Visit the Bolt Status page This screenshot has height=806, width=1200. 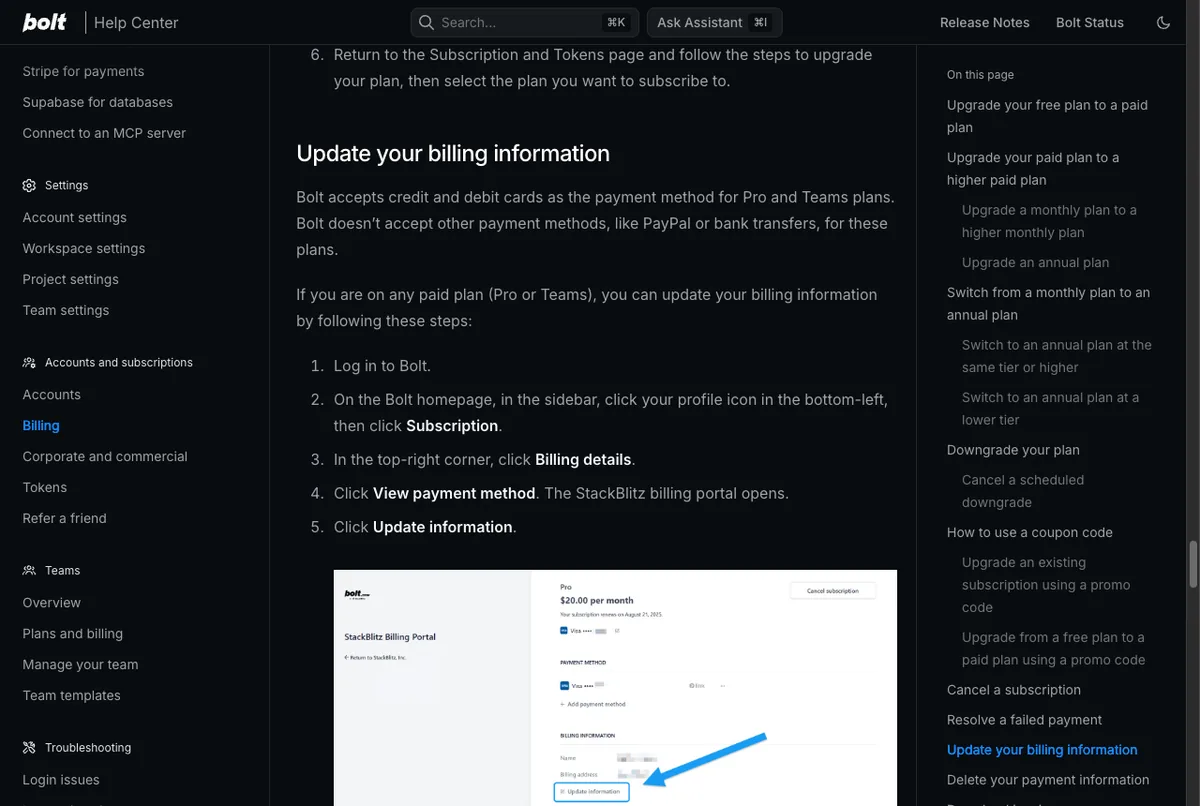pyautogui.click(x=1089, y=22)
